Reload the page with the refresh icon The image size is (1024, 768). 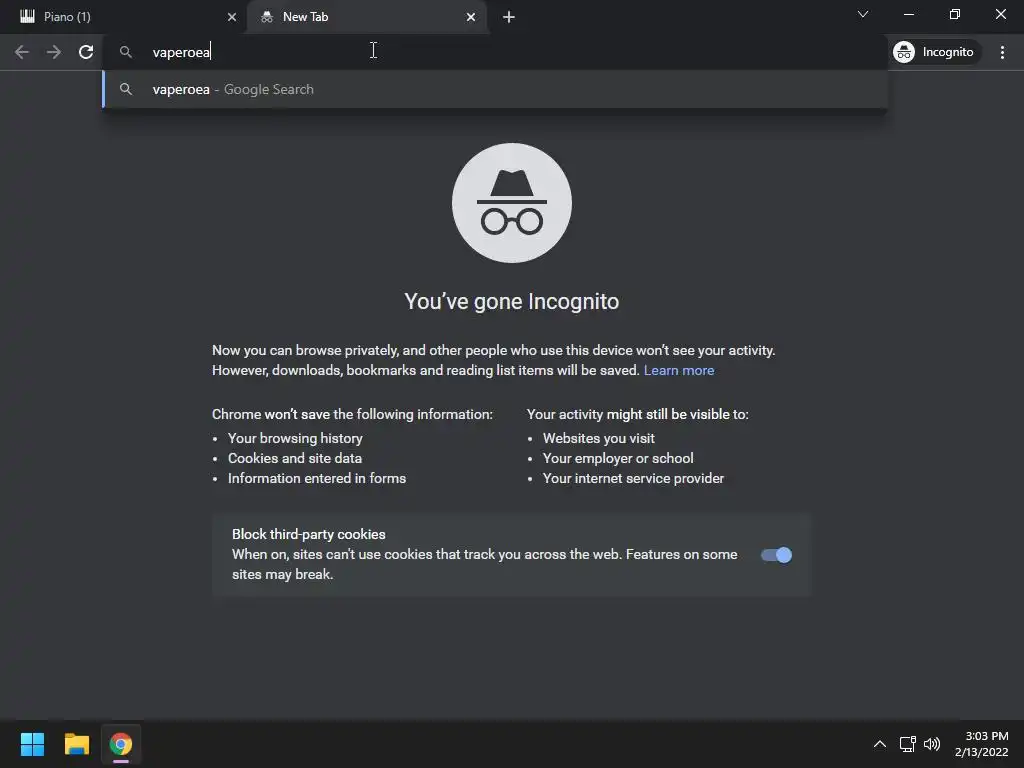coord(86,52)
